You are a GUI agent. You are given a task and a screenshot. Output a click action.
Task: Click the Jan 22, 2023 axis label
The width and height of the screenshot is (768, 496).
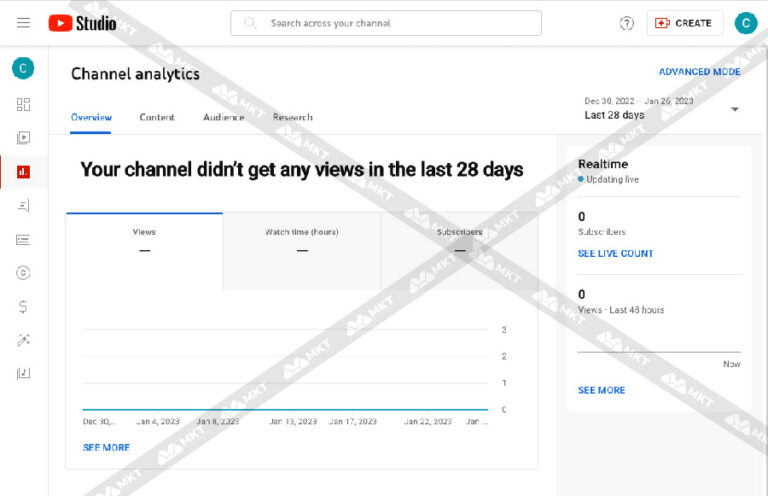(428, 422)
